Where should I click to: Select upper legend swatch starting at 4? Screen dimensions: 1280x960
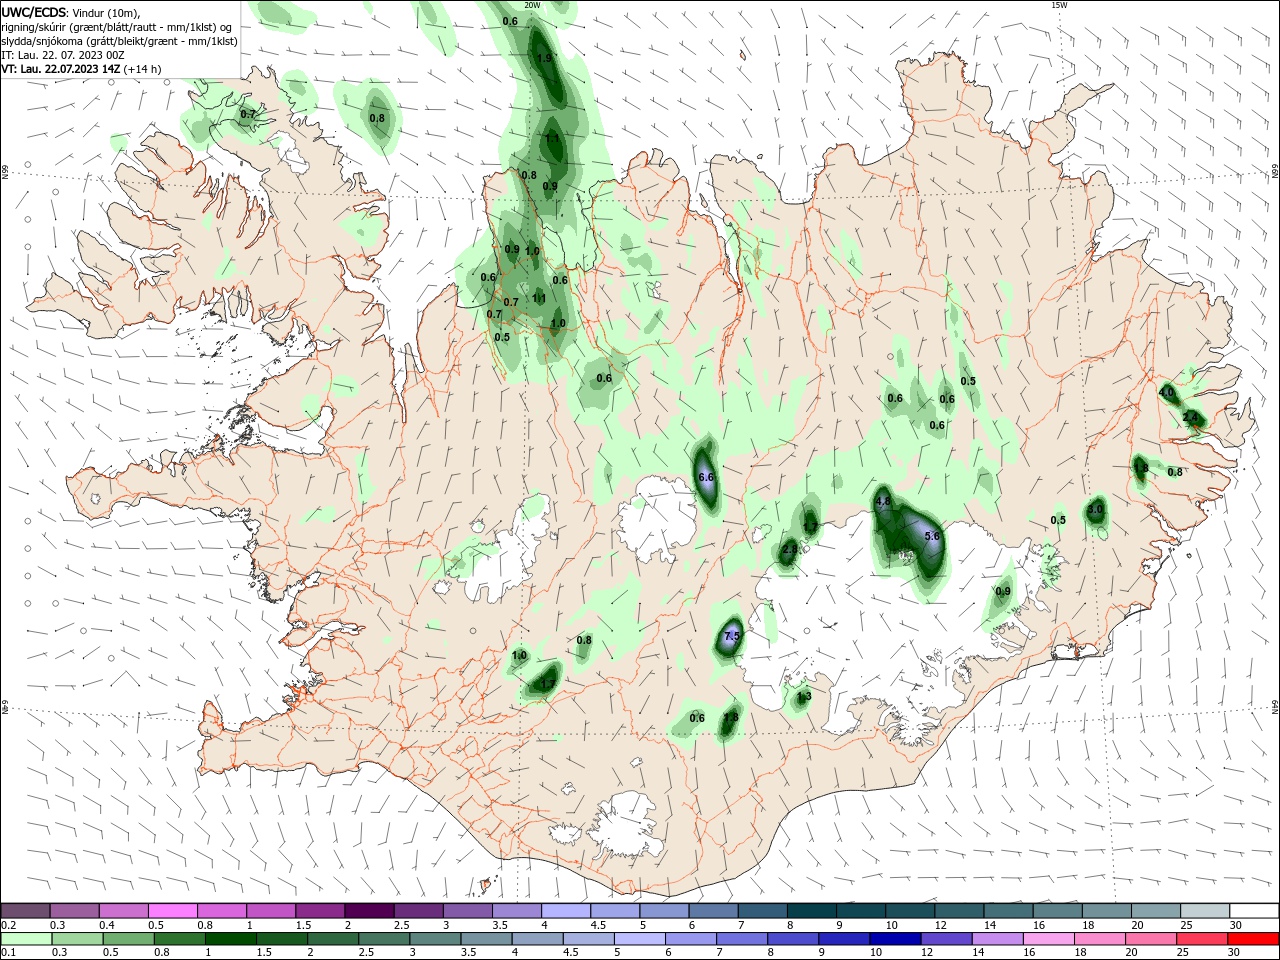point(565,911)
